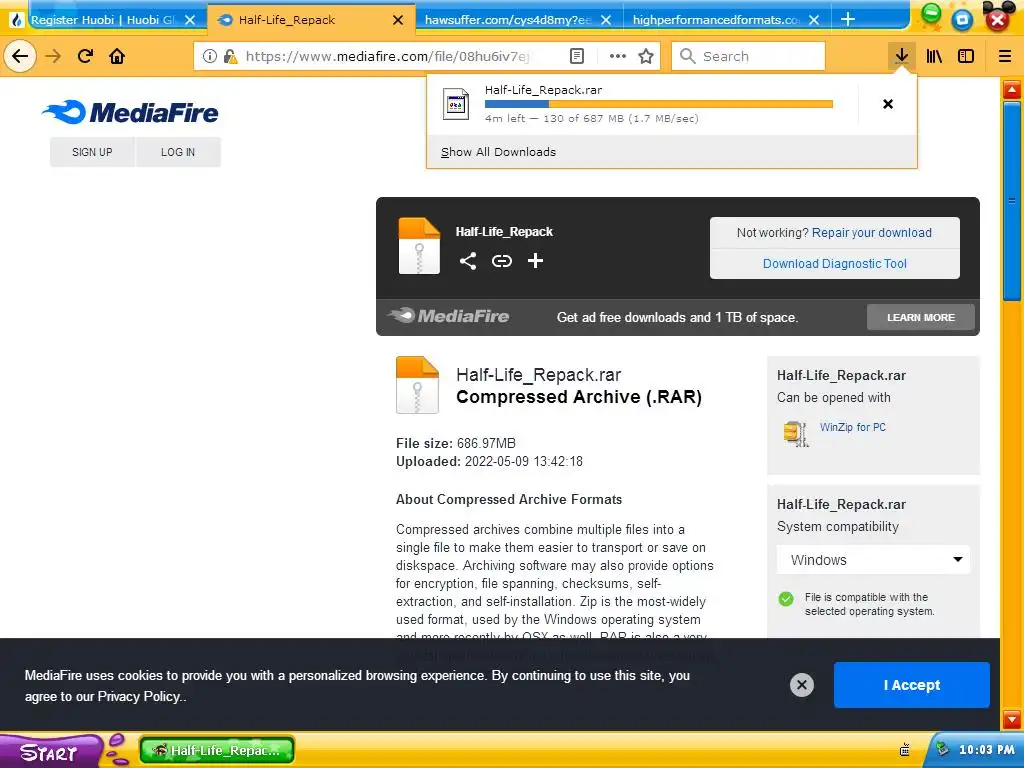This screenshot has width=1024, height=768.
Task: Close the Half-Life_Repack tab
Action: [x=398, y=20]
